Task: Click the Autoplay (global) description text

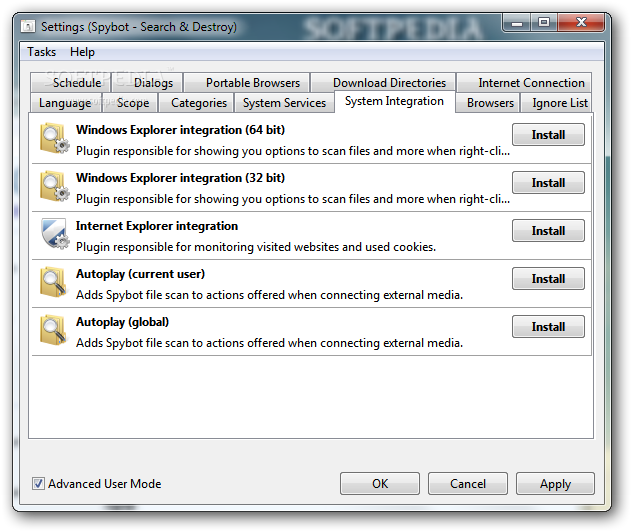Action: 269,343
